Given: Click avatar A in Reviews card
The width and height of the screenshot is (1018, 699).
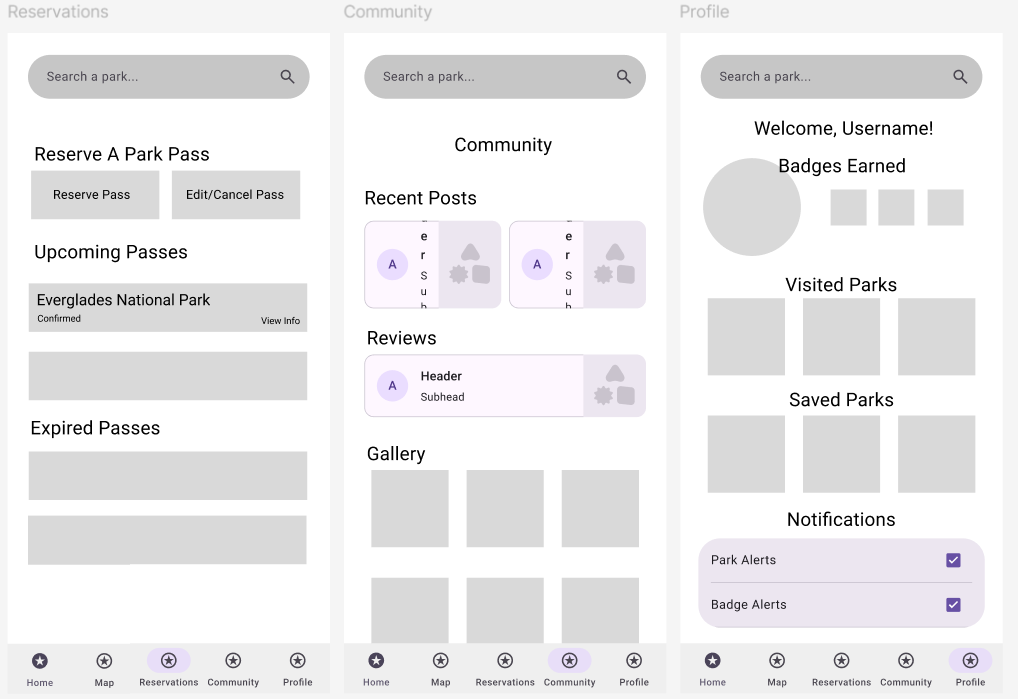Looking at the screenshot, I should (x=392, y=386).
